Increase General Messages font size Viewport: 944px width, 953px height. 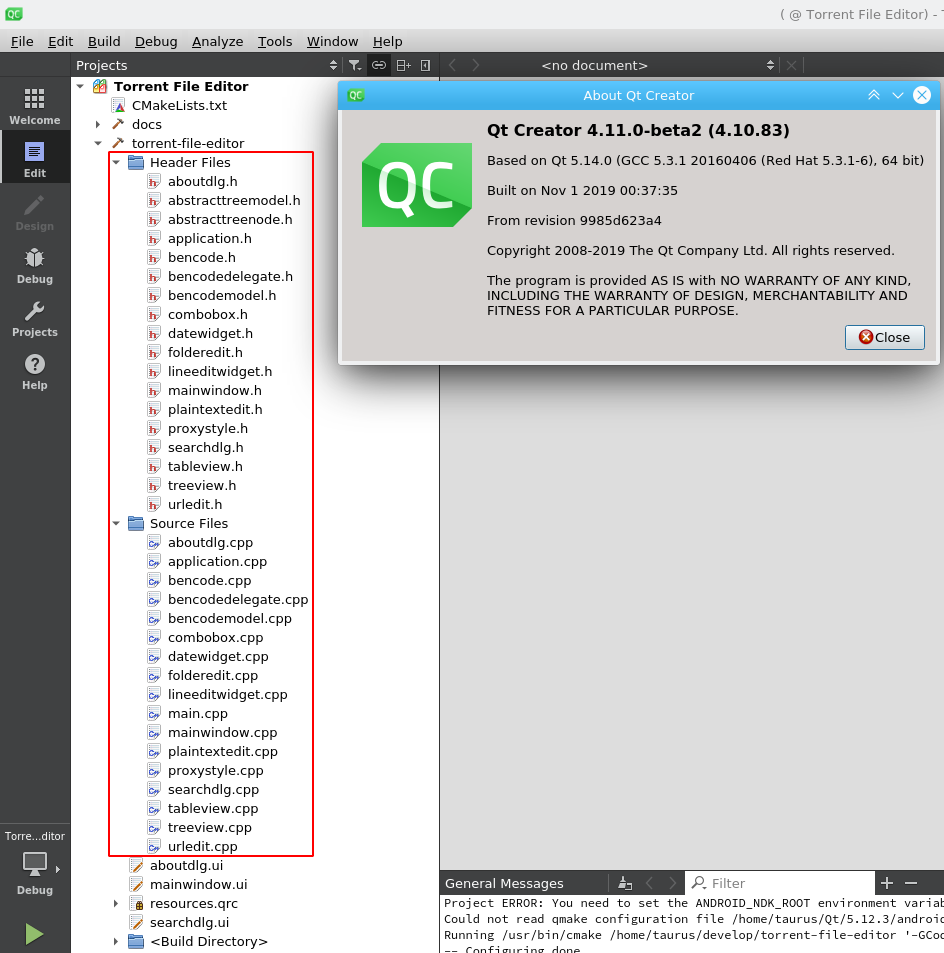tap(887, 883)
